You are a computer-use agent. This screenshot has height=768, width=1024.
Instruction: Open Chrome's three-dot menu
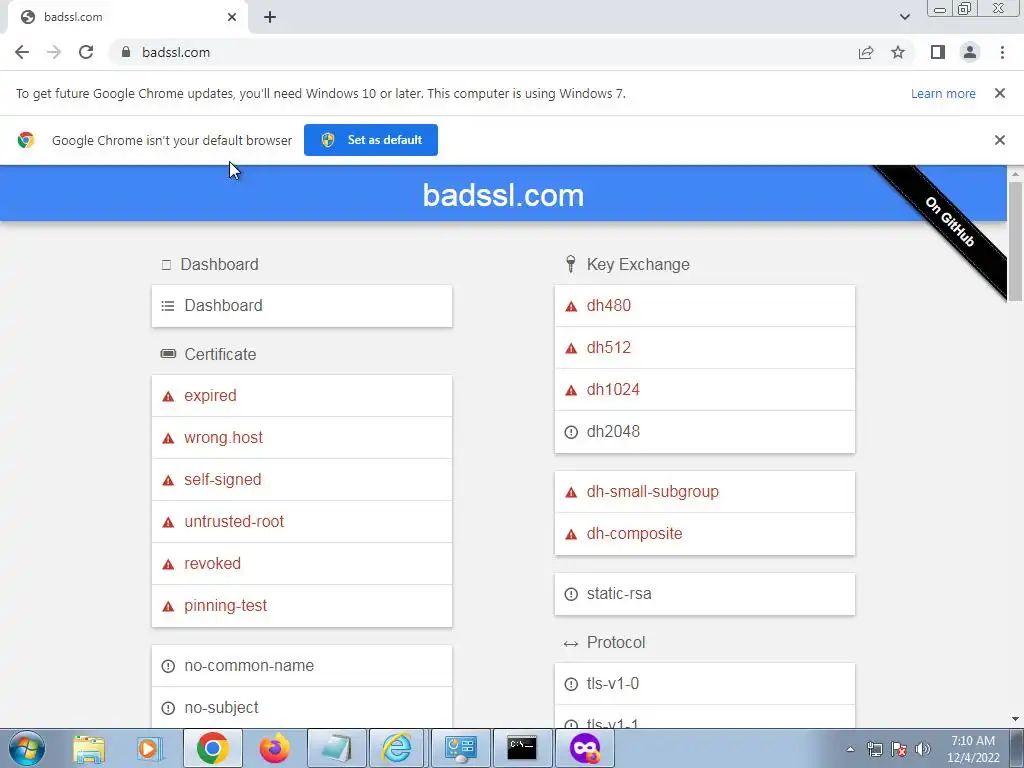[1002, 52]
